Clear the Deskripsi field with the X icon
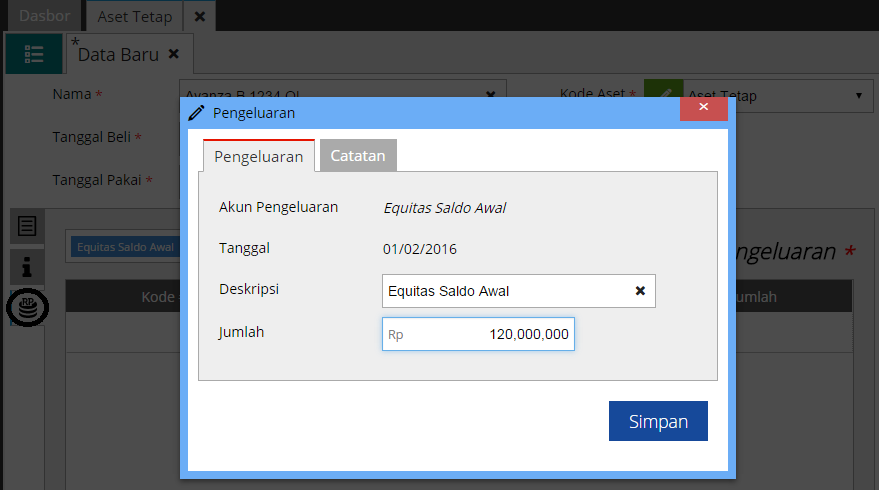879x490 pixels. 640,291
